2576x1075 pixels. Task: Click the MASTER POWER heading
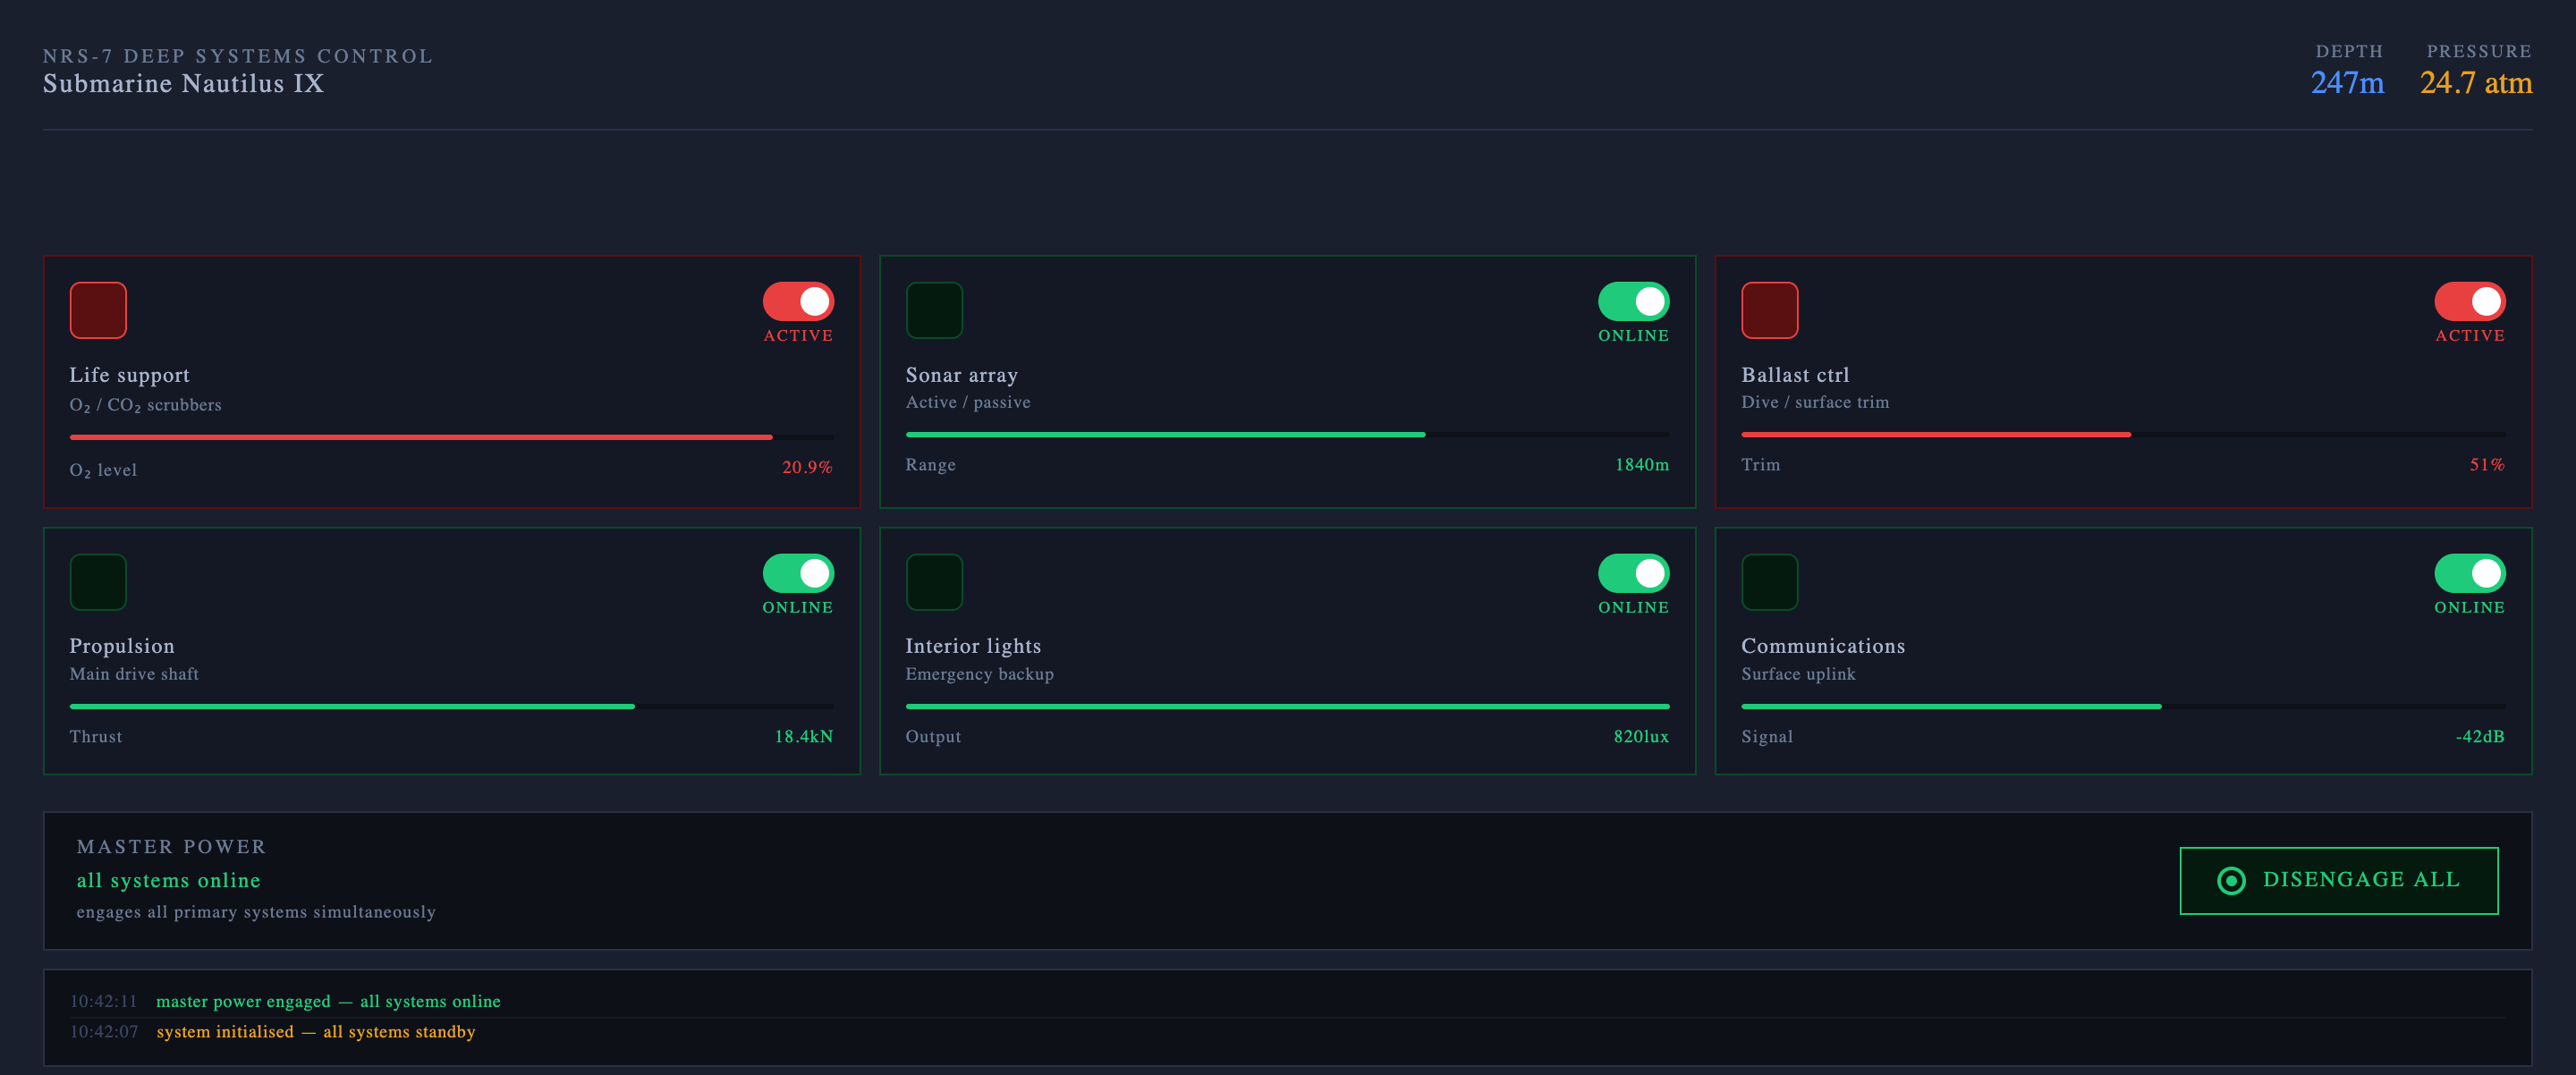[x=171, y=847]
